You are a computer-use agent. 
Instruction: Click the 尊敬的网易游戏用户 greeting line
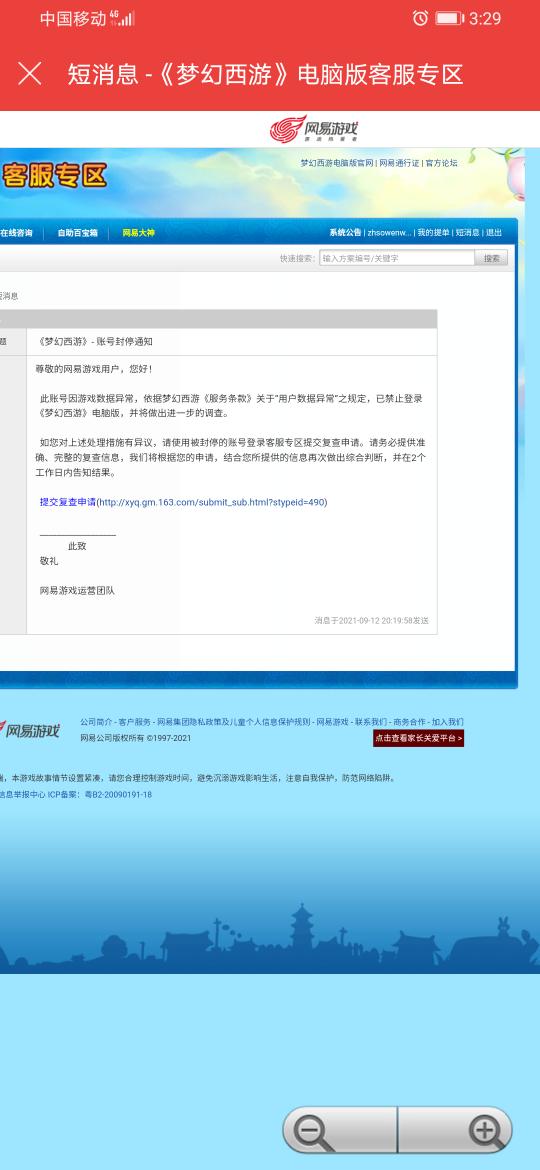93,369
